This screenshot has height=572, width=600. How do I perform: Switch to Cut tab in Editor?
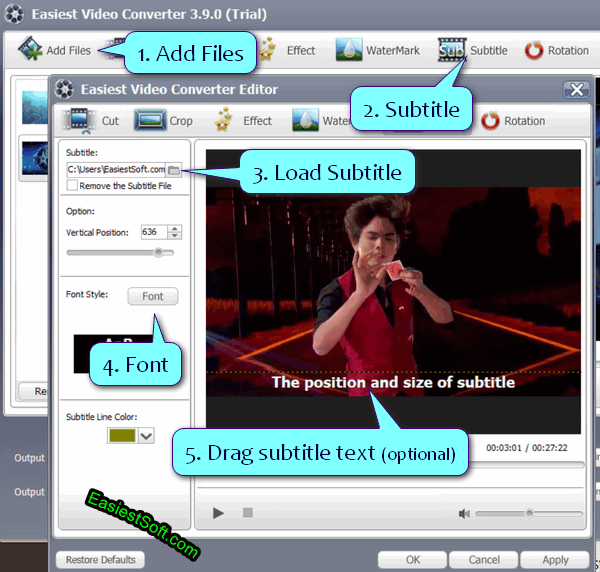coord(91,121)
